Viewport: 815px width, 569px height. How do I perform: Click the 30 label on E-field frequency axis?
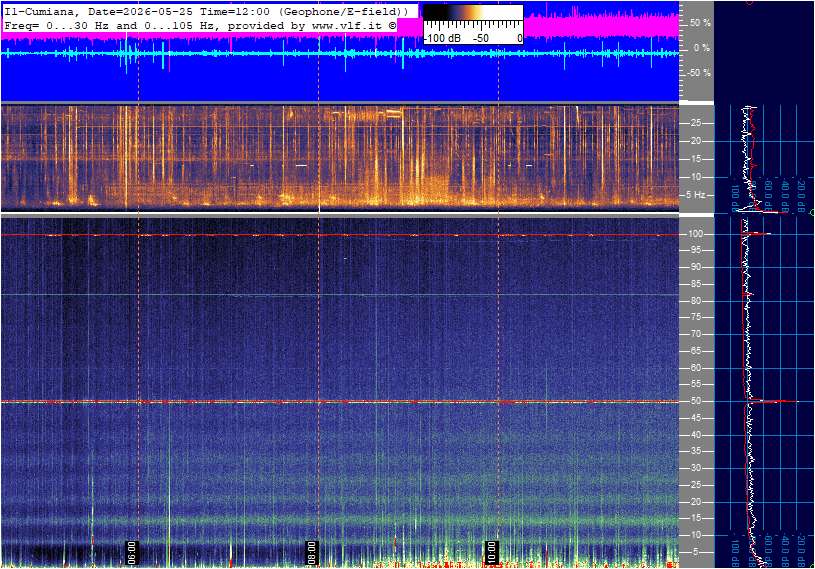pyautogui.click(x=695, y=468)
